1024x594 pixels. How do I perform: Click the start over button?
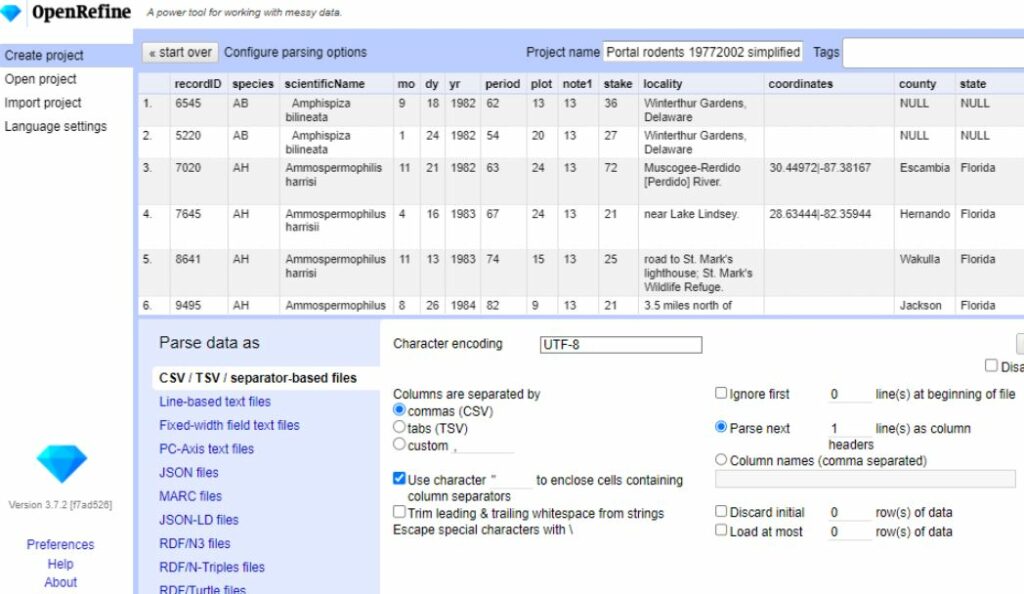coord(180,52)
